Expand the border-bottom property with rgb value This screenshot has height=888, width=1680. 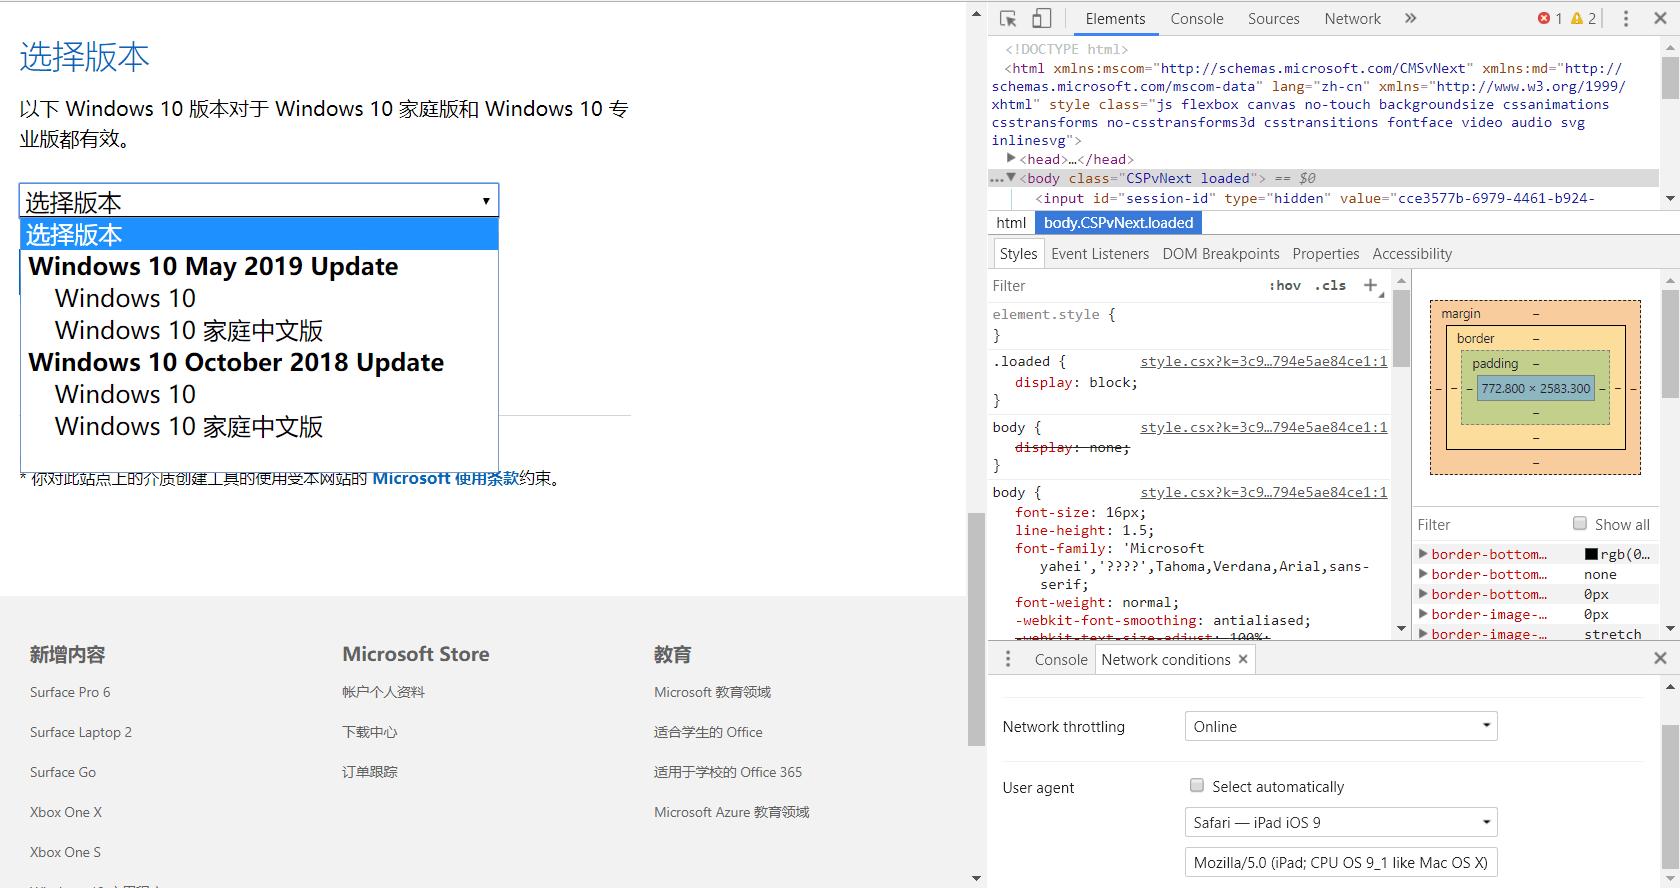click(x=1423, y=553)
